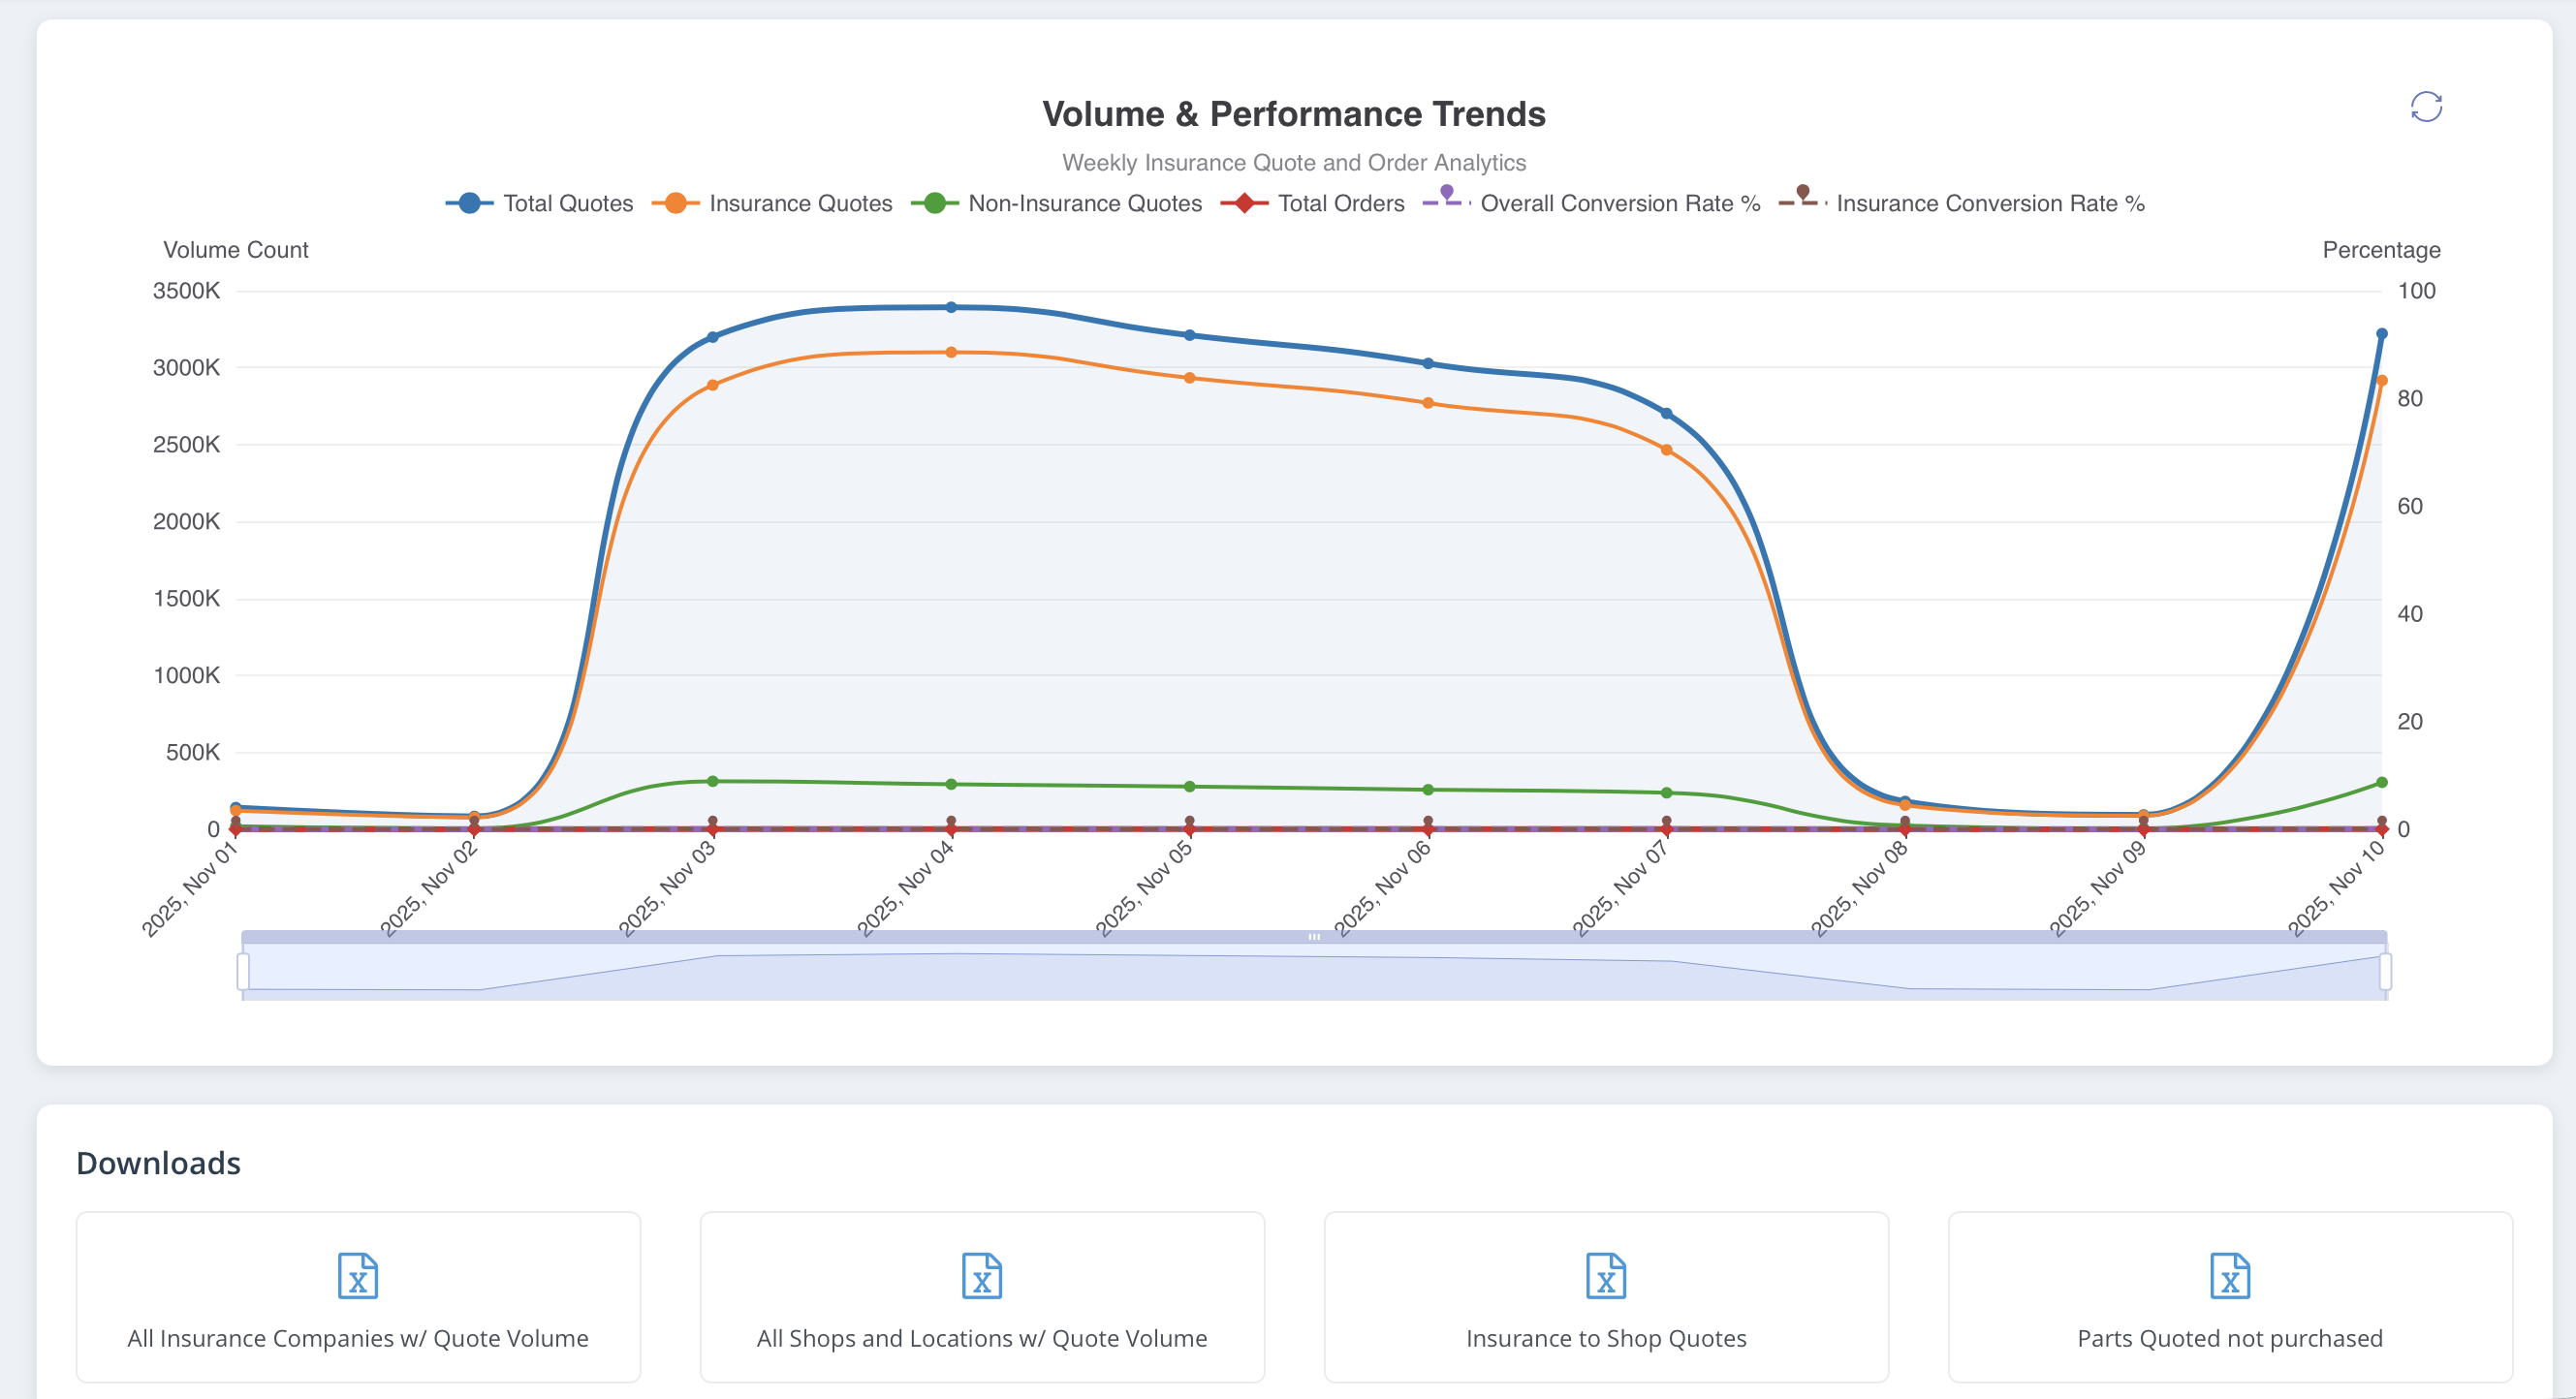Hide Total Orders series via legend
2576x1399 pixels.
(x=1313, y=203)
